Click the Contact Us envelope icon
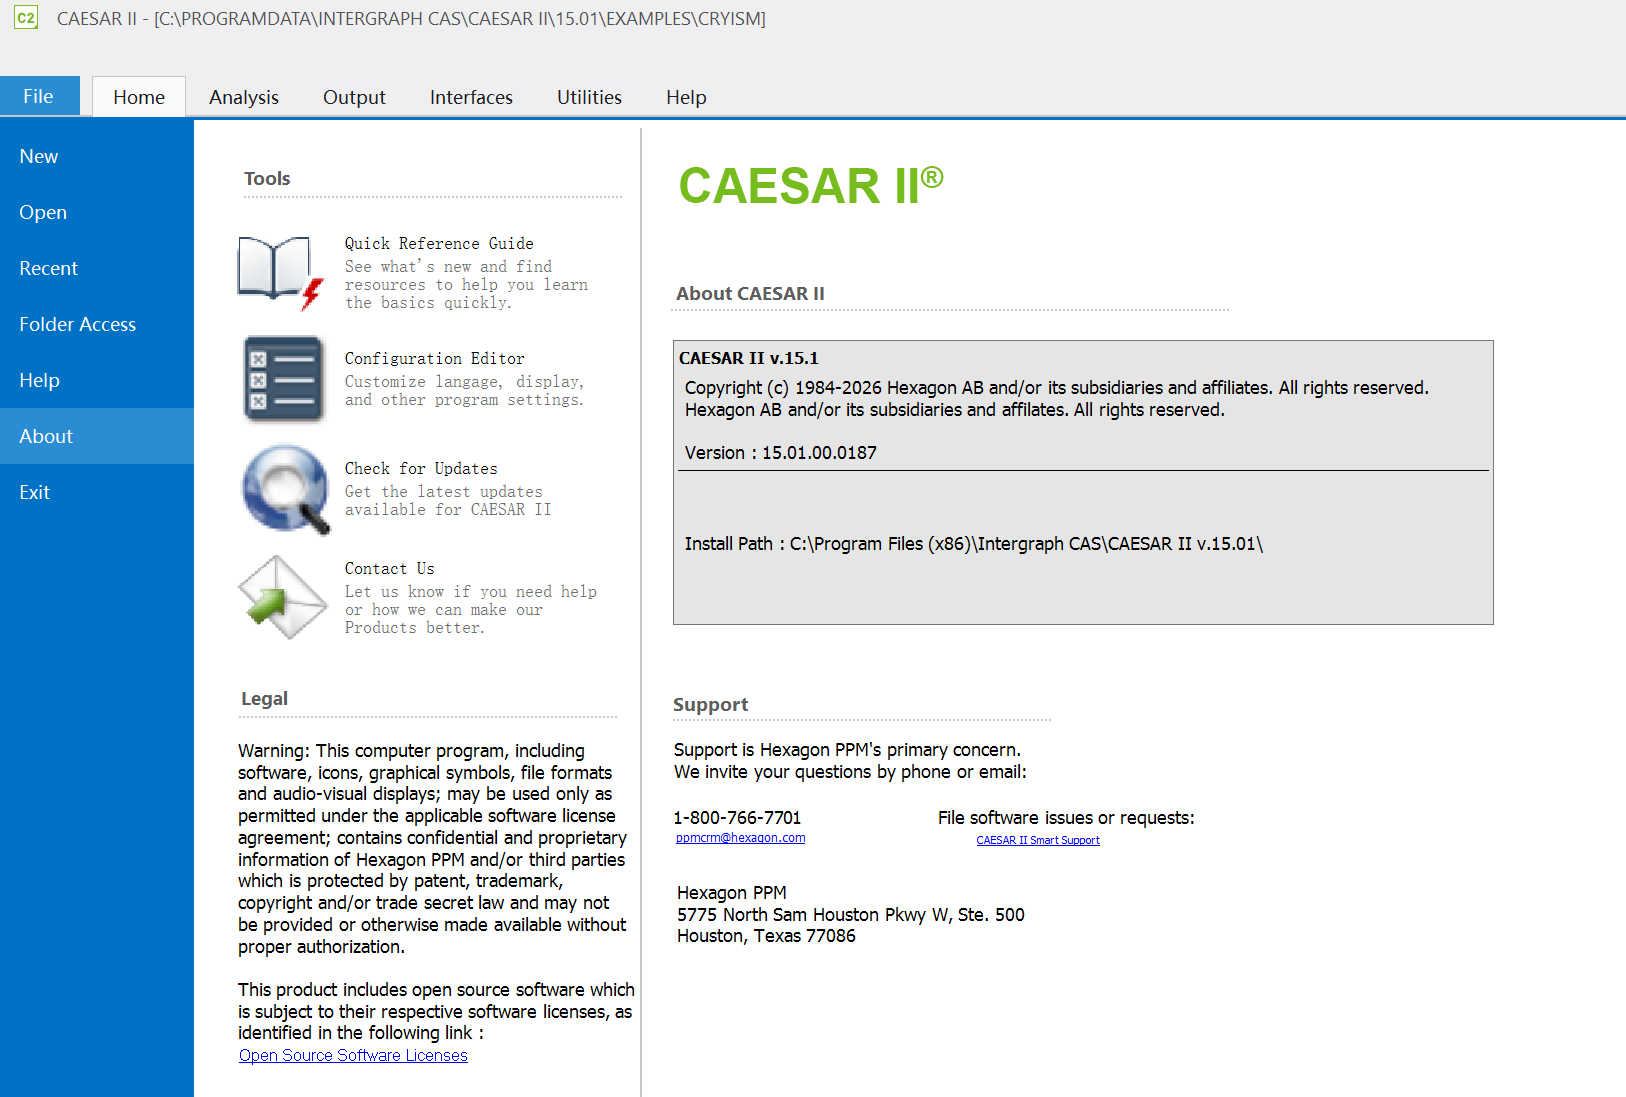This screenshot has height=1097, width=1626. pyautogui.click(x=283, y=597)
